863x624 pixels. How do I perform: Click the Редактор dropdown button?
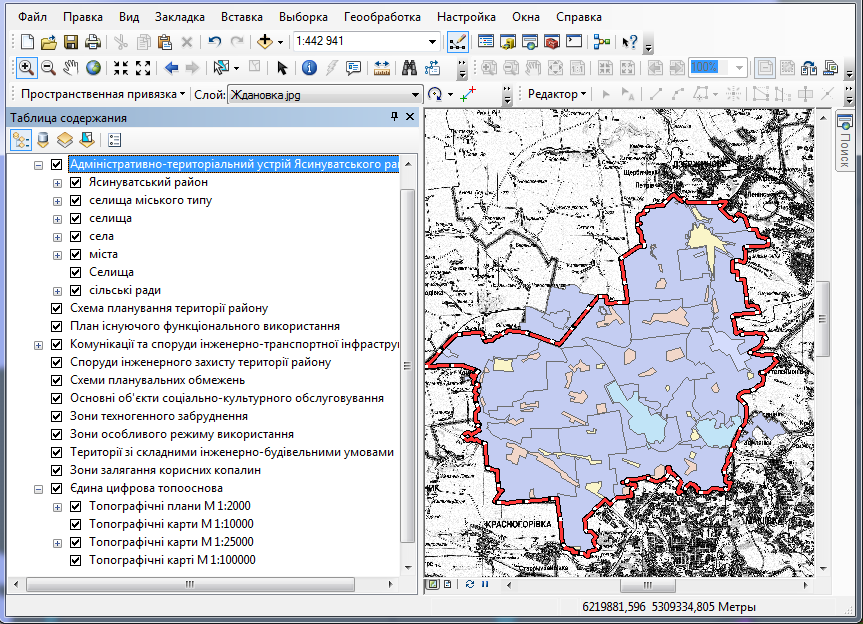pos(557,94)
